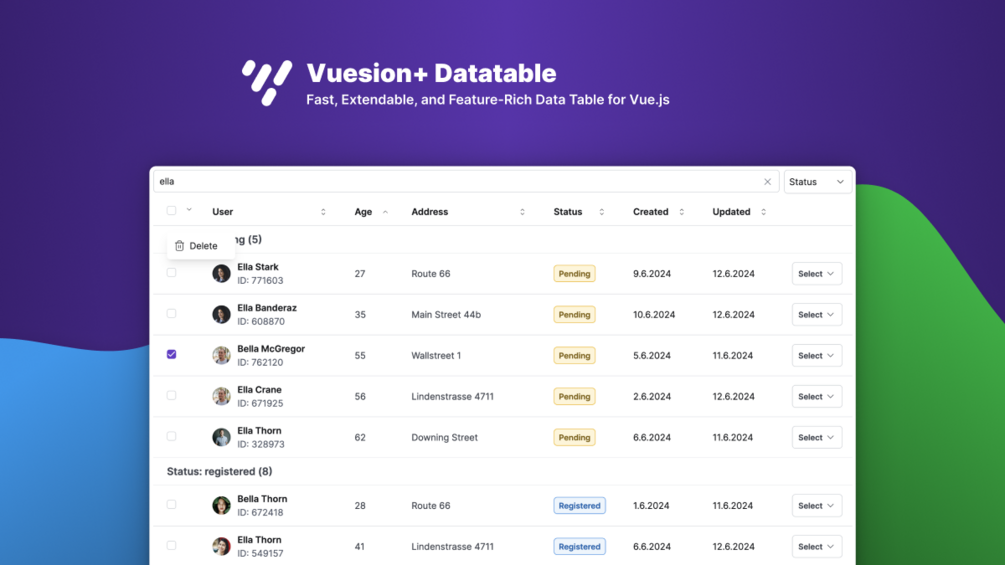Uncheck the Bella McGregor row checkbox
1005x565 pixels.
pos(171,354)
